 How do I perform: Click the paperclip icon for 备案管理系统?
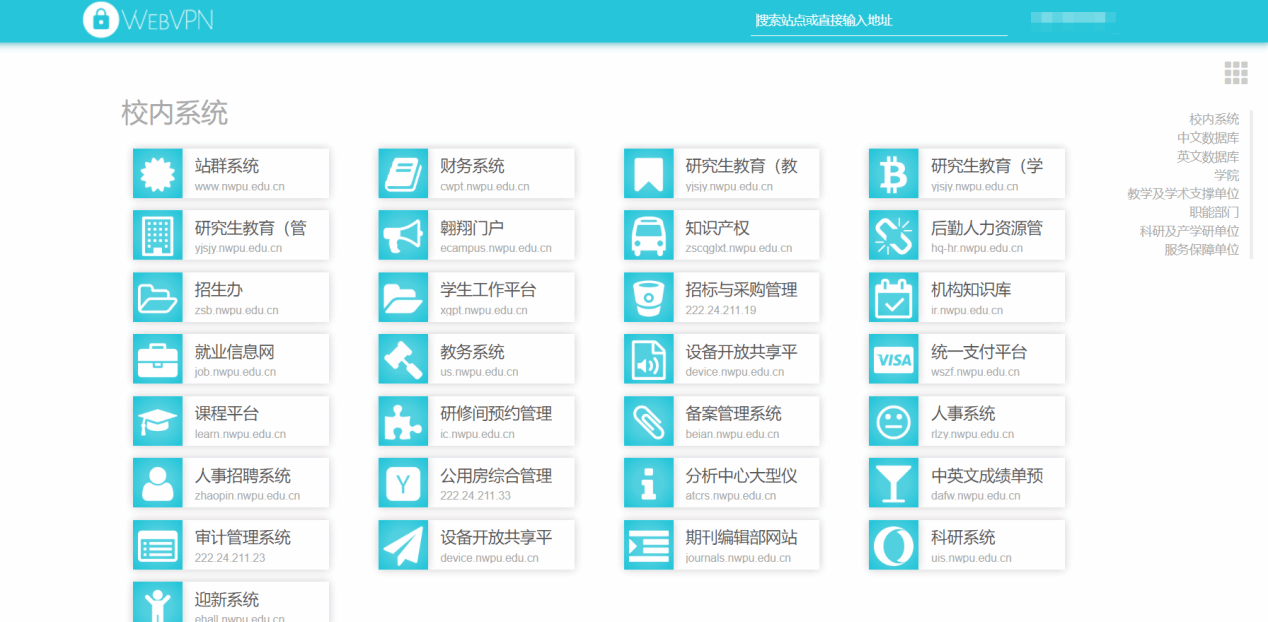point(649,421)
